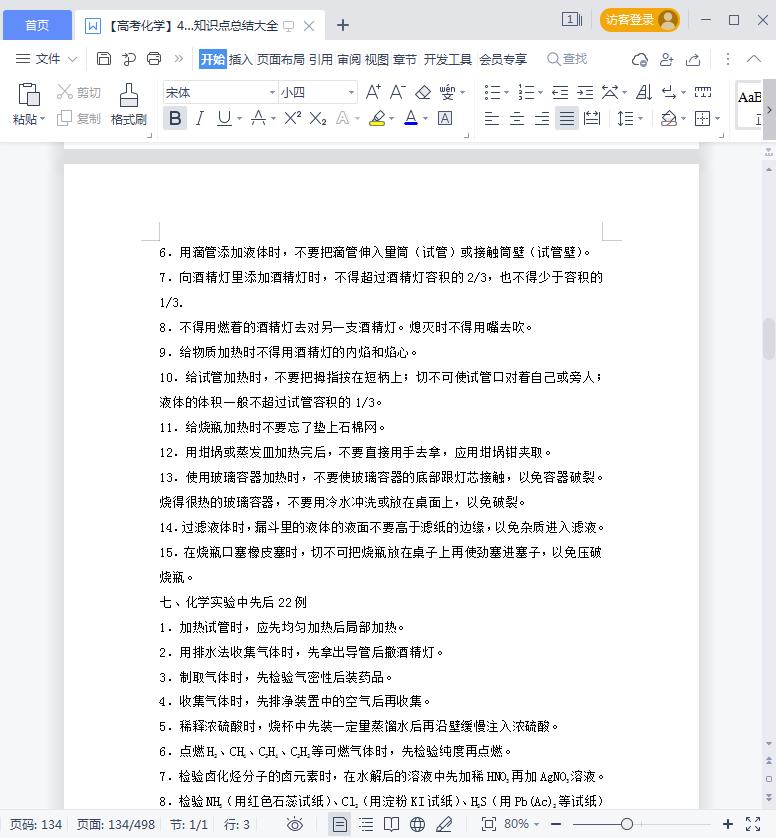This screenshot has width=776, height=838.
Task: Switch to the 审阅 ribbon tab
Action: 349,59
